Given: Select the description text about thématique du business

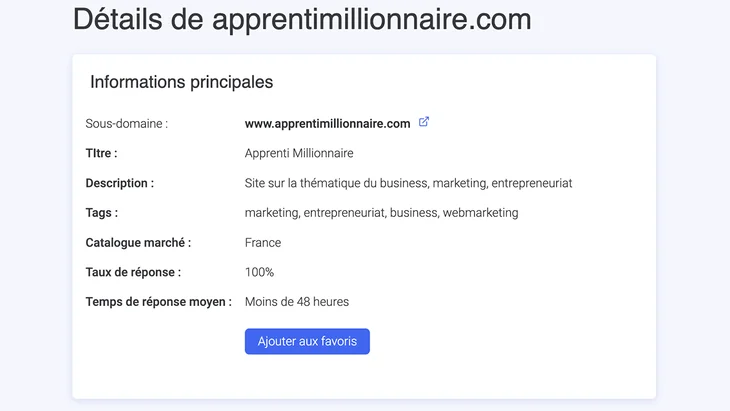Looking at the screenshot, I should 408,183.
